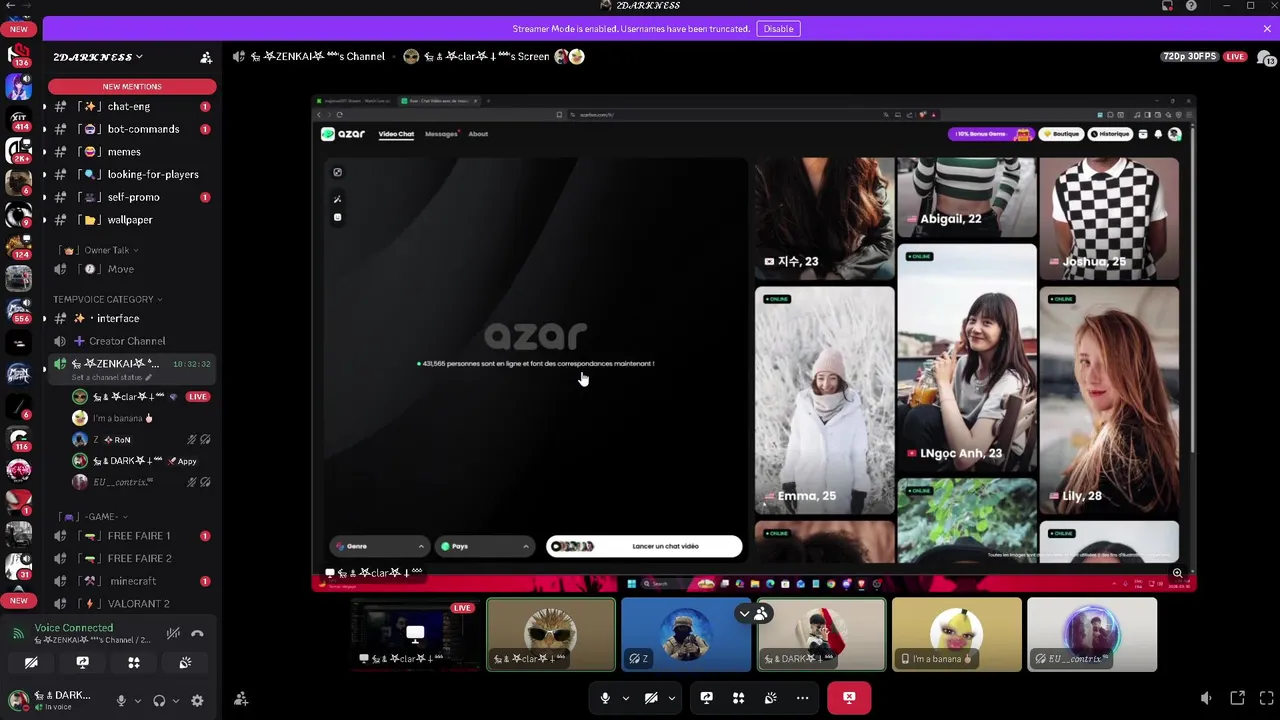The image size is (1280, 720).
Task: Pop out the stream window
Action: [x=1237, y=698]
